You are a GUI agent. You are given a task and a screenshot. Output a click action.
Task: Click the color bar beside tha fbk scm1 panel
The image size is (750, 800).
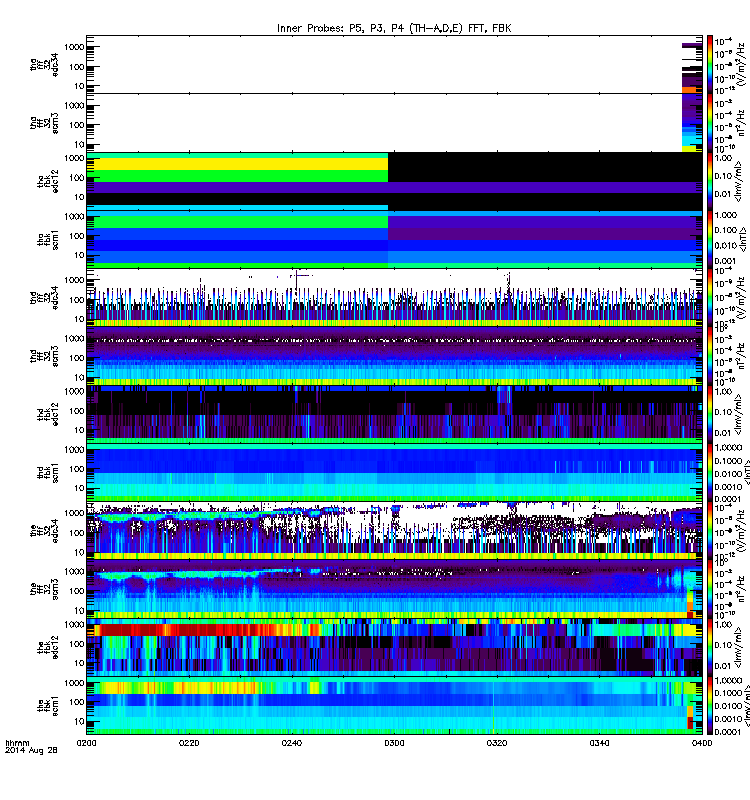tap(710, 239)
